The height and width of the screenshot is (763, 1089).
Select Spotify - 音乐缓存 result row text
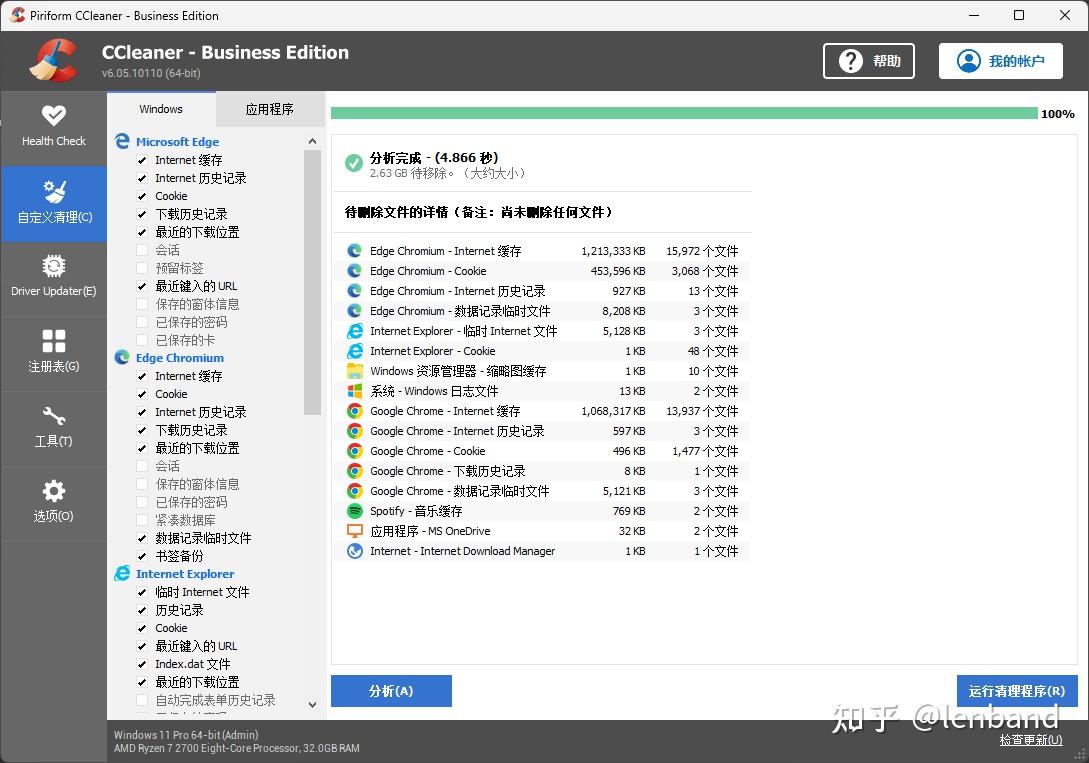coord(416,511)
